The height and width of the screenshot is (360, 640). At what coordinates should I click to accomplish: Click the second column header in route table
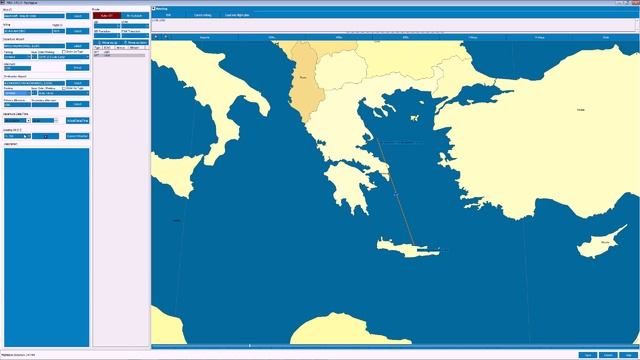(x=108, y=48)
